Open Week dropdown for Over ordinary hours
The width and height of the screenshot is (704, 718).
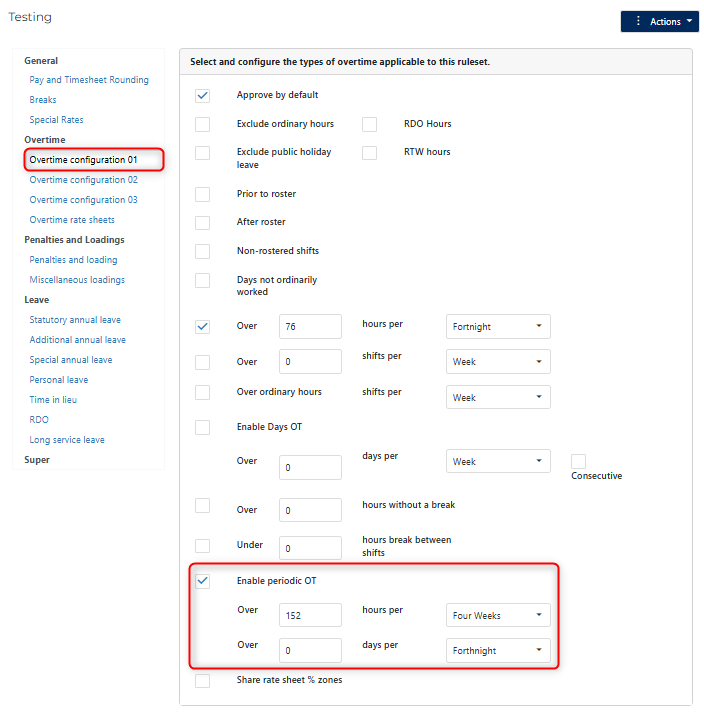[498, 397]
